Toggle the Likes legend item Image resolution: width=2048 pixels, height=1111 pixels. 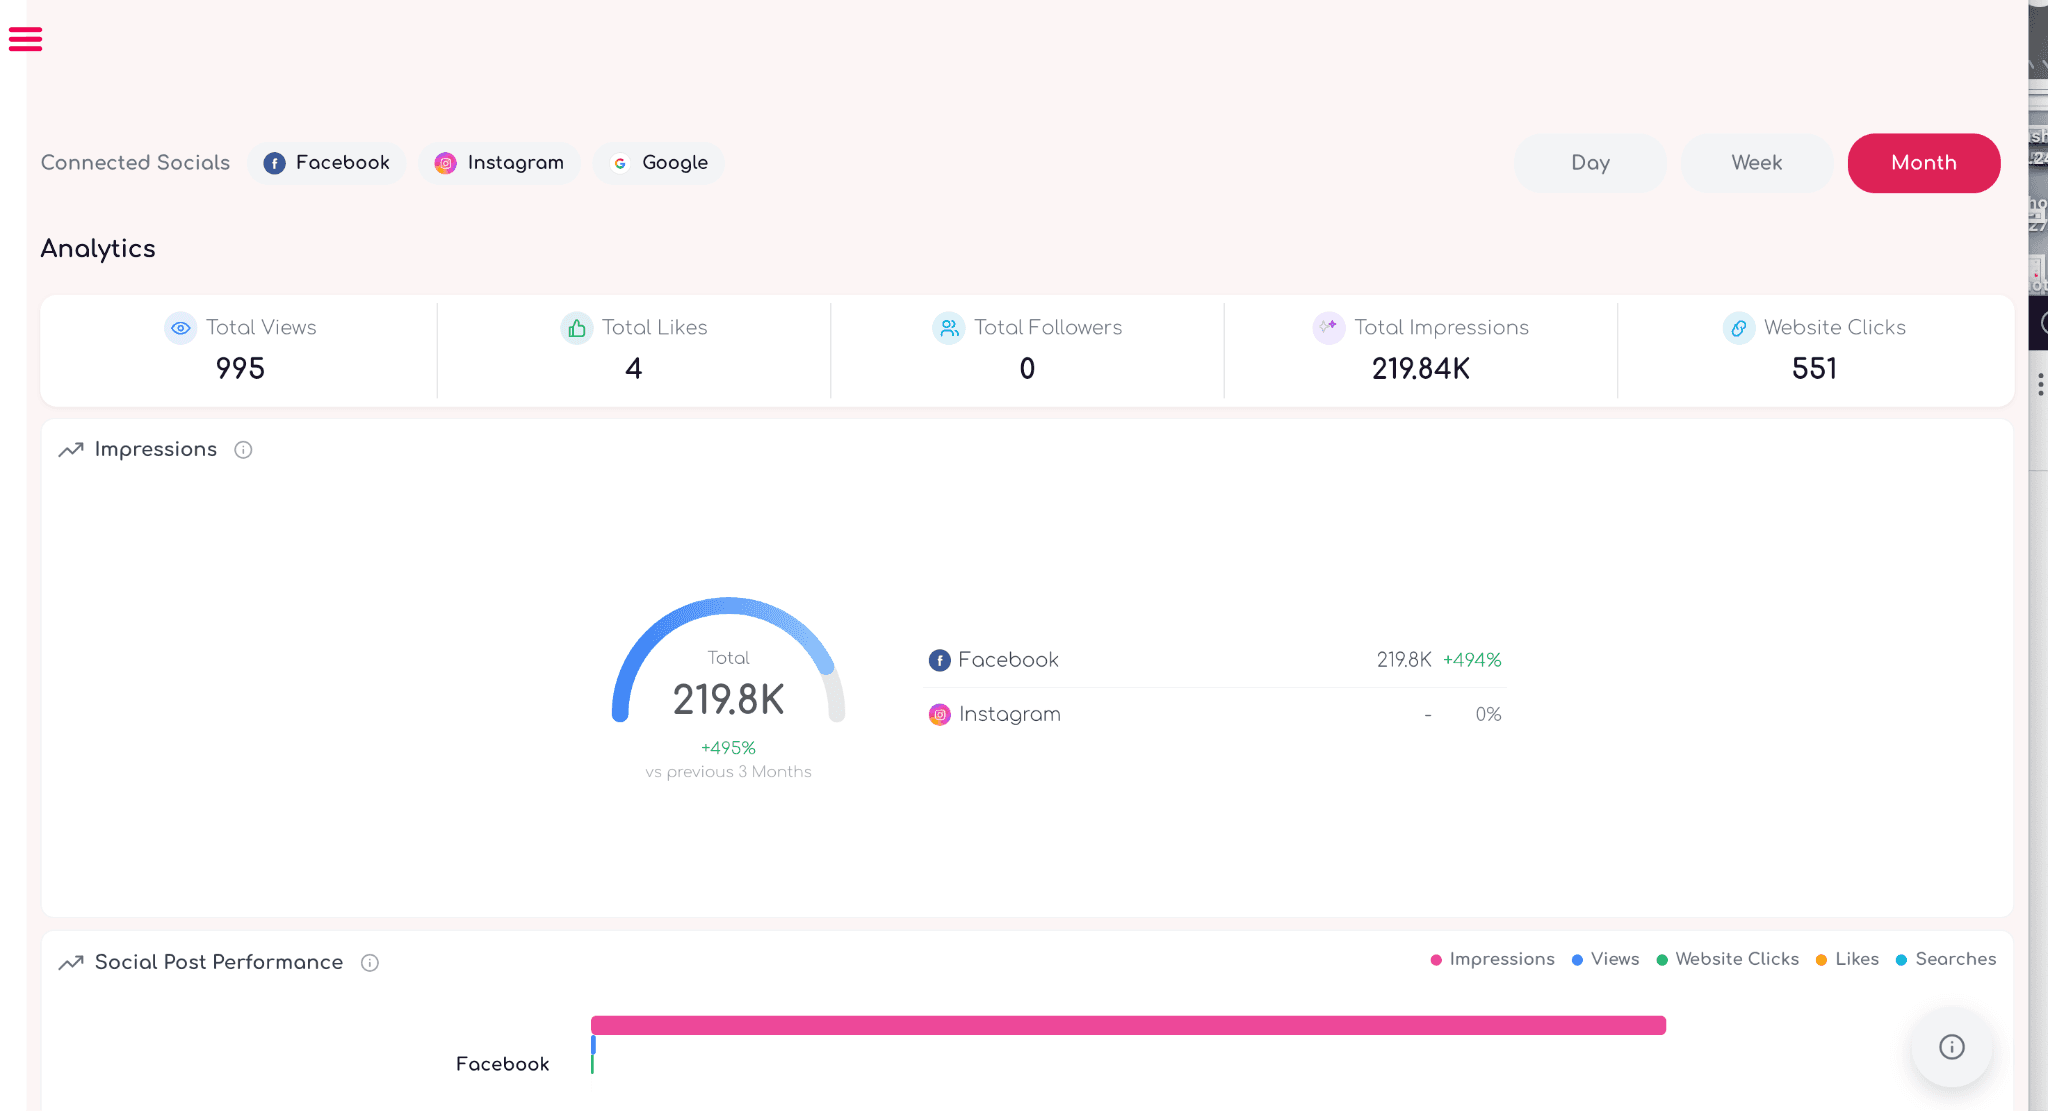[x=1848, y=959]
